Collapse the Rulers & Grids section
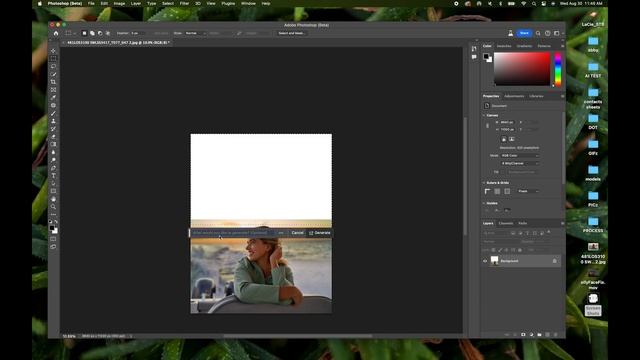The image size is (640, 360). pyautogui.click(x=484, y=183)
